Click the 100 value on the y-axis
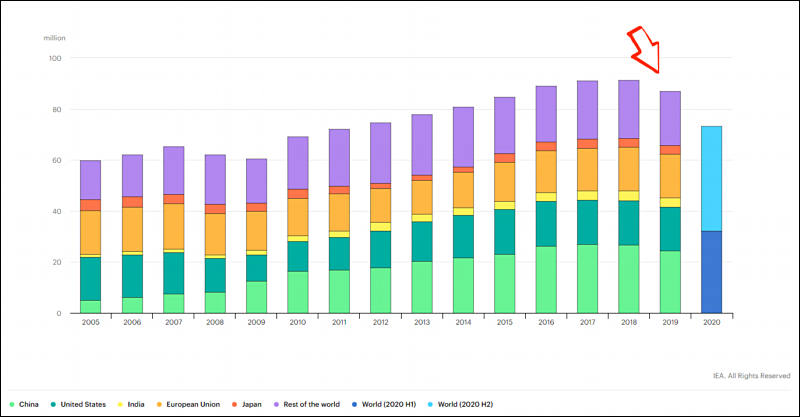This screenshot has width=800, height=417. (x=55, y=58)
